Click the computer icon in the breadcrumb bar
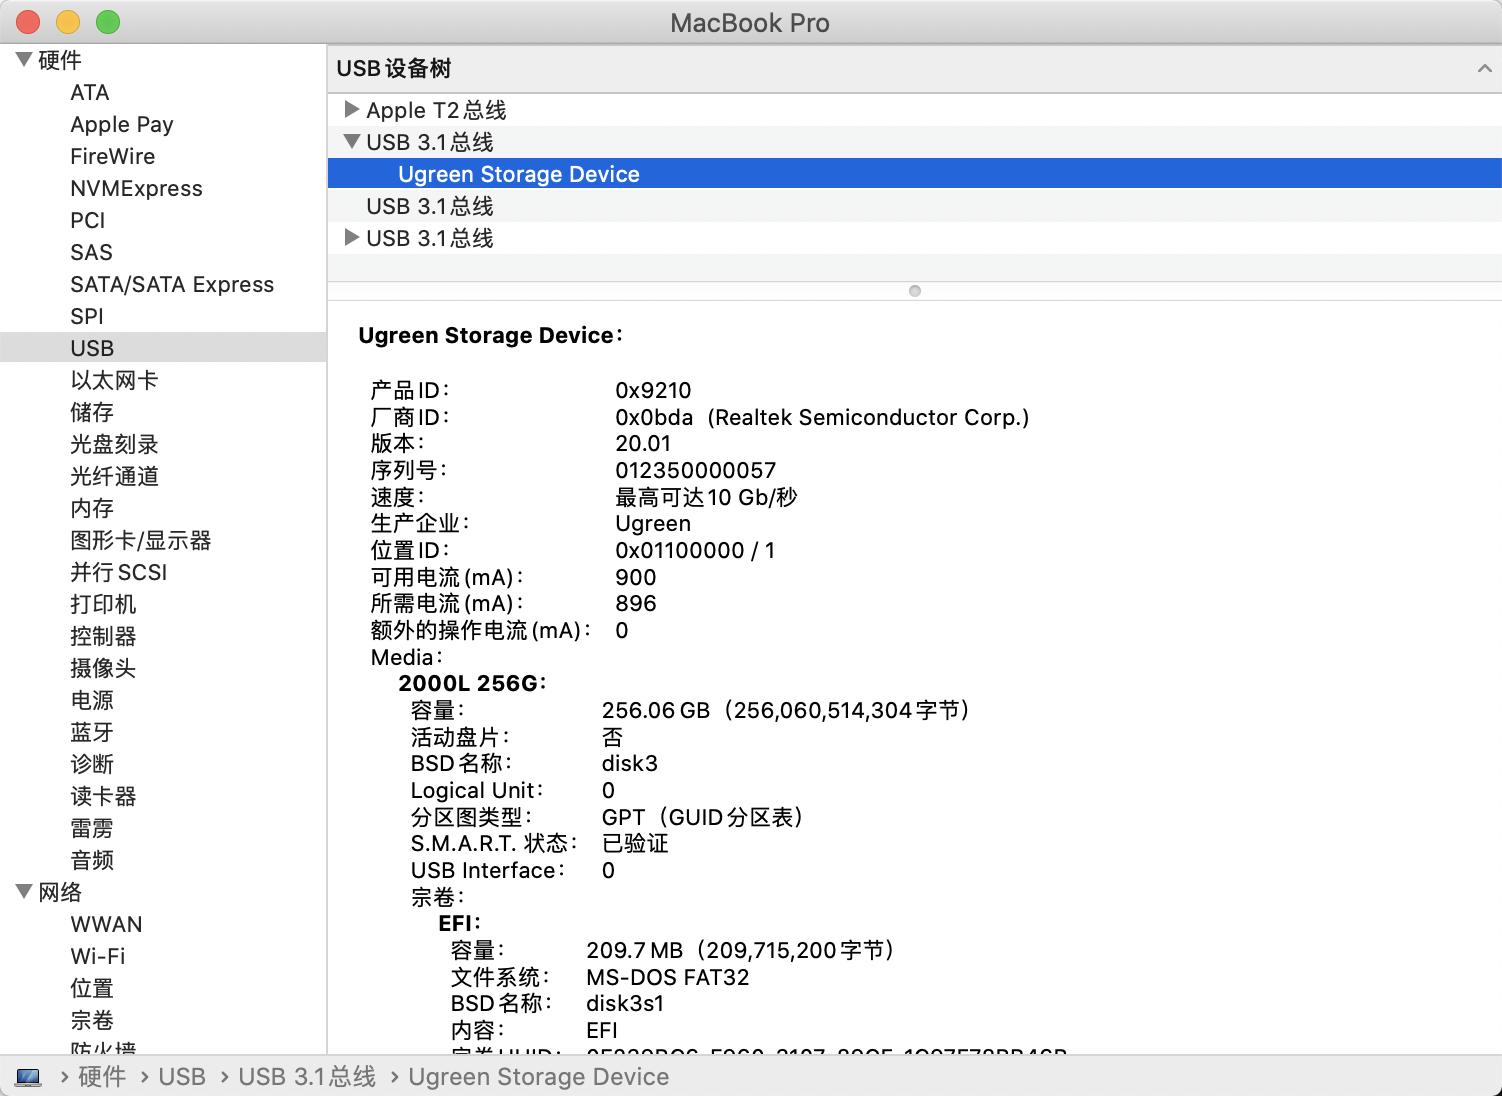 (30, 1076)
